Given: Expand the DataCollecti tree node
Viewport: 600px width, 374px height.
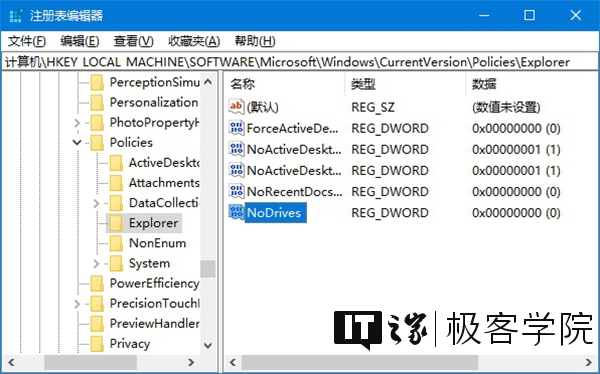Looking at the screenshot, I should coord(96,203).
